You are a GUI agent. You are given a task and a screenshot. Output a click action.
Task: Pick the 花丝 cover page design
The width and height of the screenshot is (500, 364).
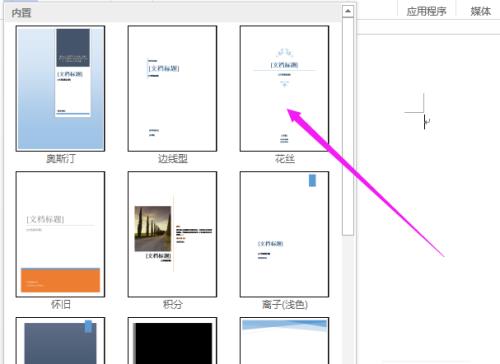pos(284,88)
